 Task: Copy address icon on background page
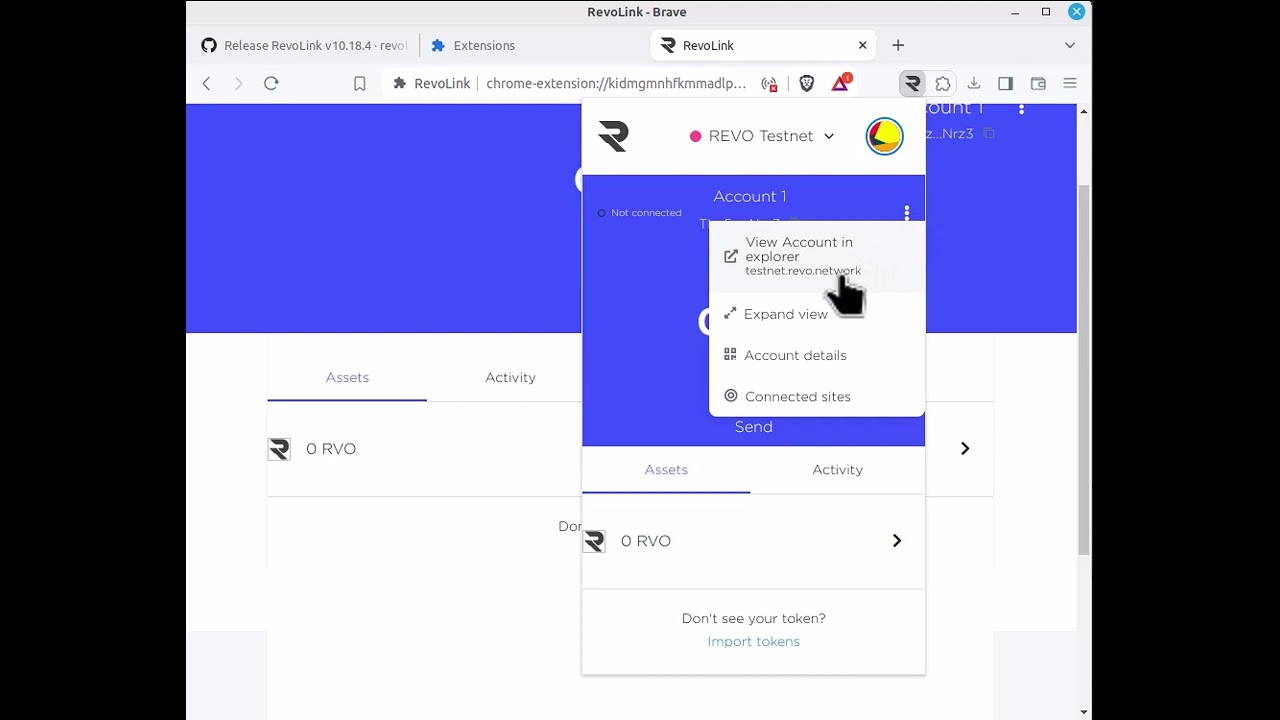(x=989, y=134)
